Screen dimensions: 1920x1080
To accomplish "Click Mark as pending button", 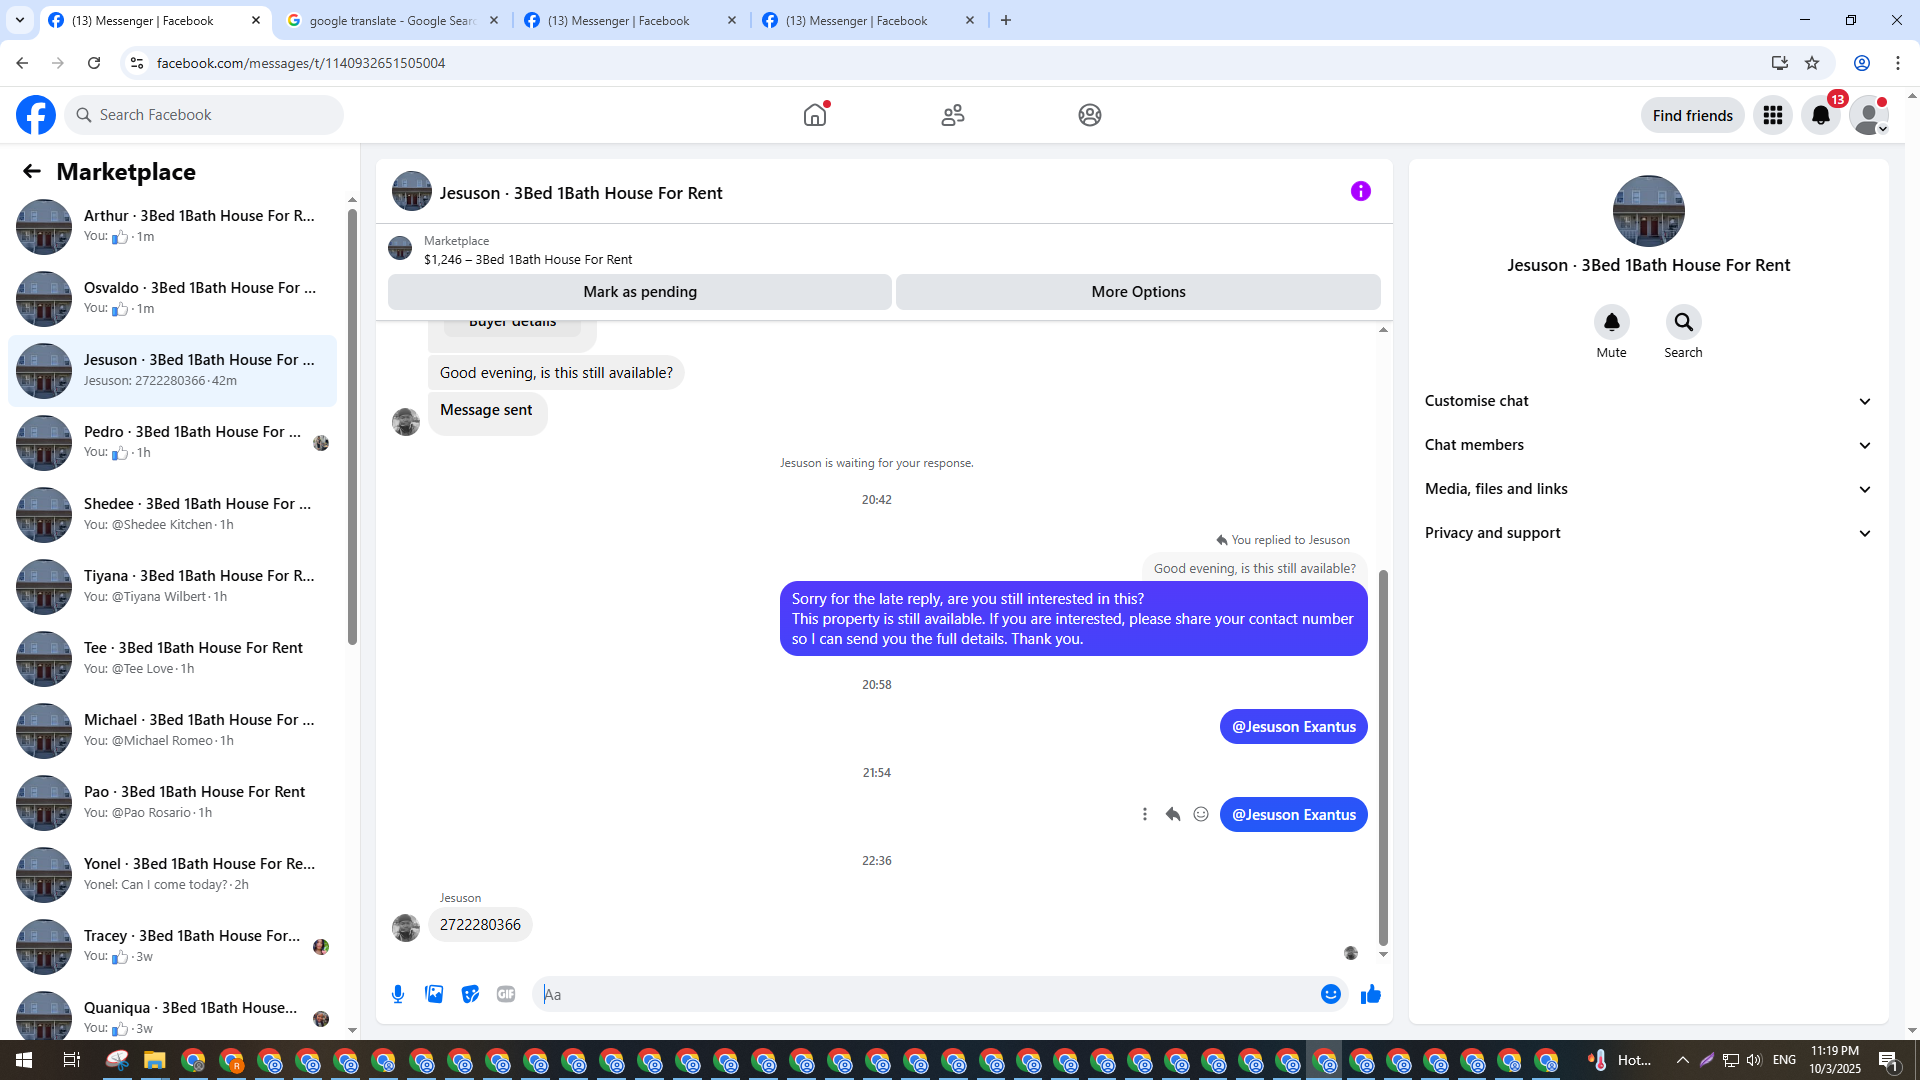I will (640, 292).
